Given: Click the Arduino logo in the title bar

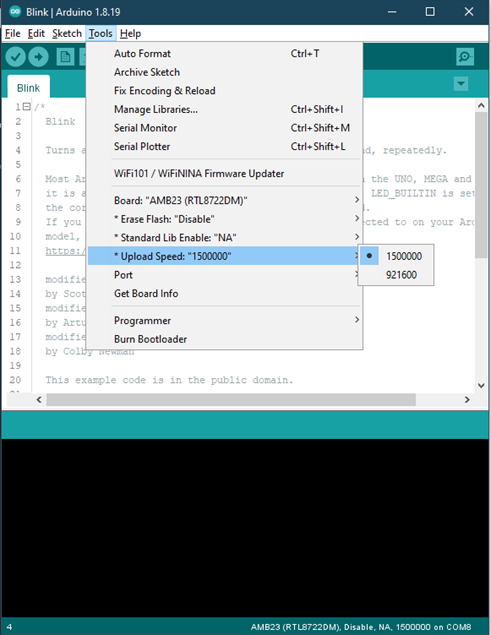Looking at the screenshot, I should (x=15, y=12).
